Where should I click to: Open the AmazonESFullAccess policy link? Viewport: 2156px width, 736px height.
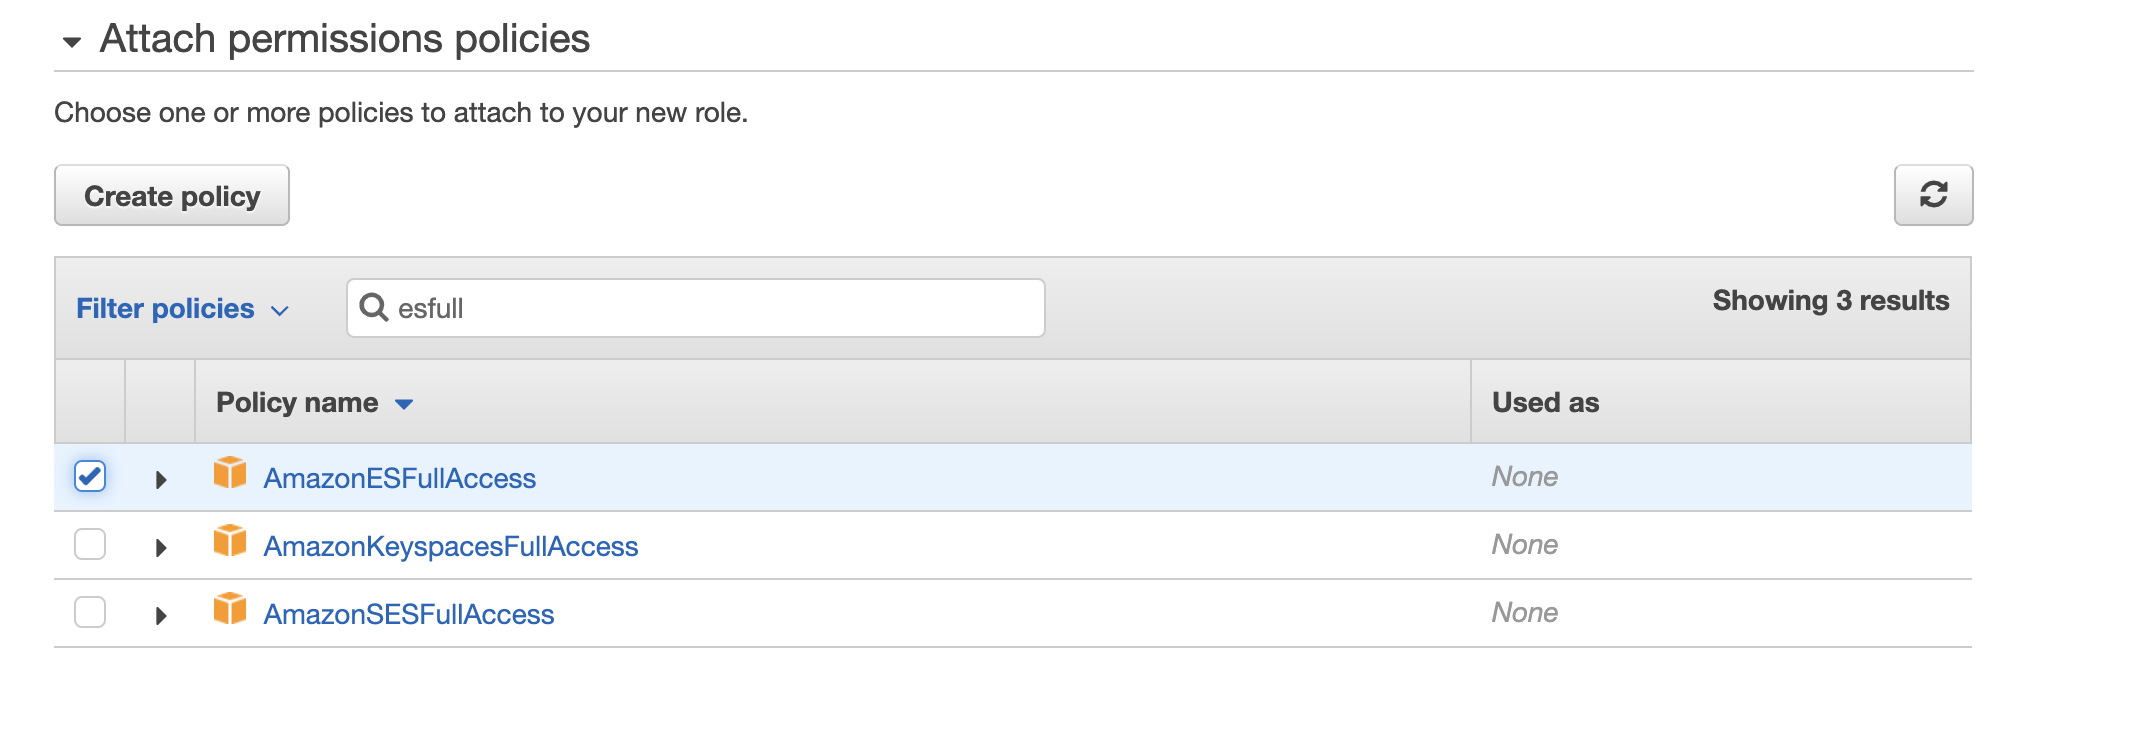[399, 479]
